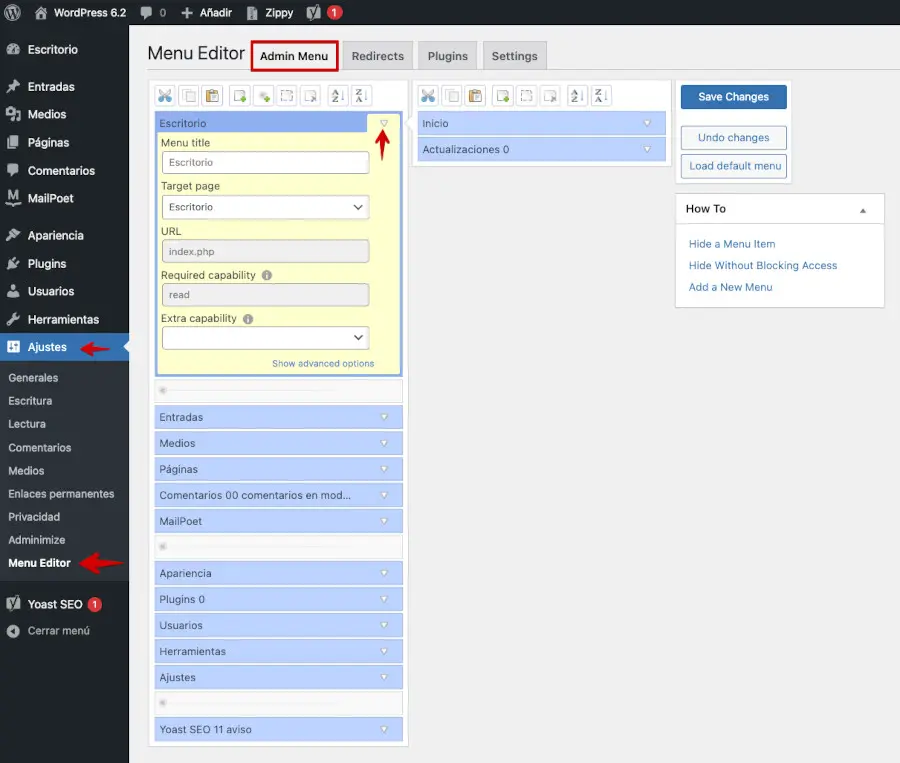Expand the Inicio submenu item
Screen dimensions: 900x763
point(647,123)
